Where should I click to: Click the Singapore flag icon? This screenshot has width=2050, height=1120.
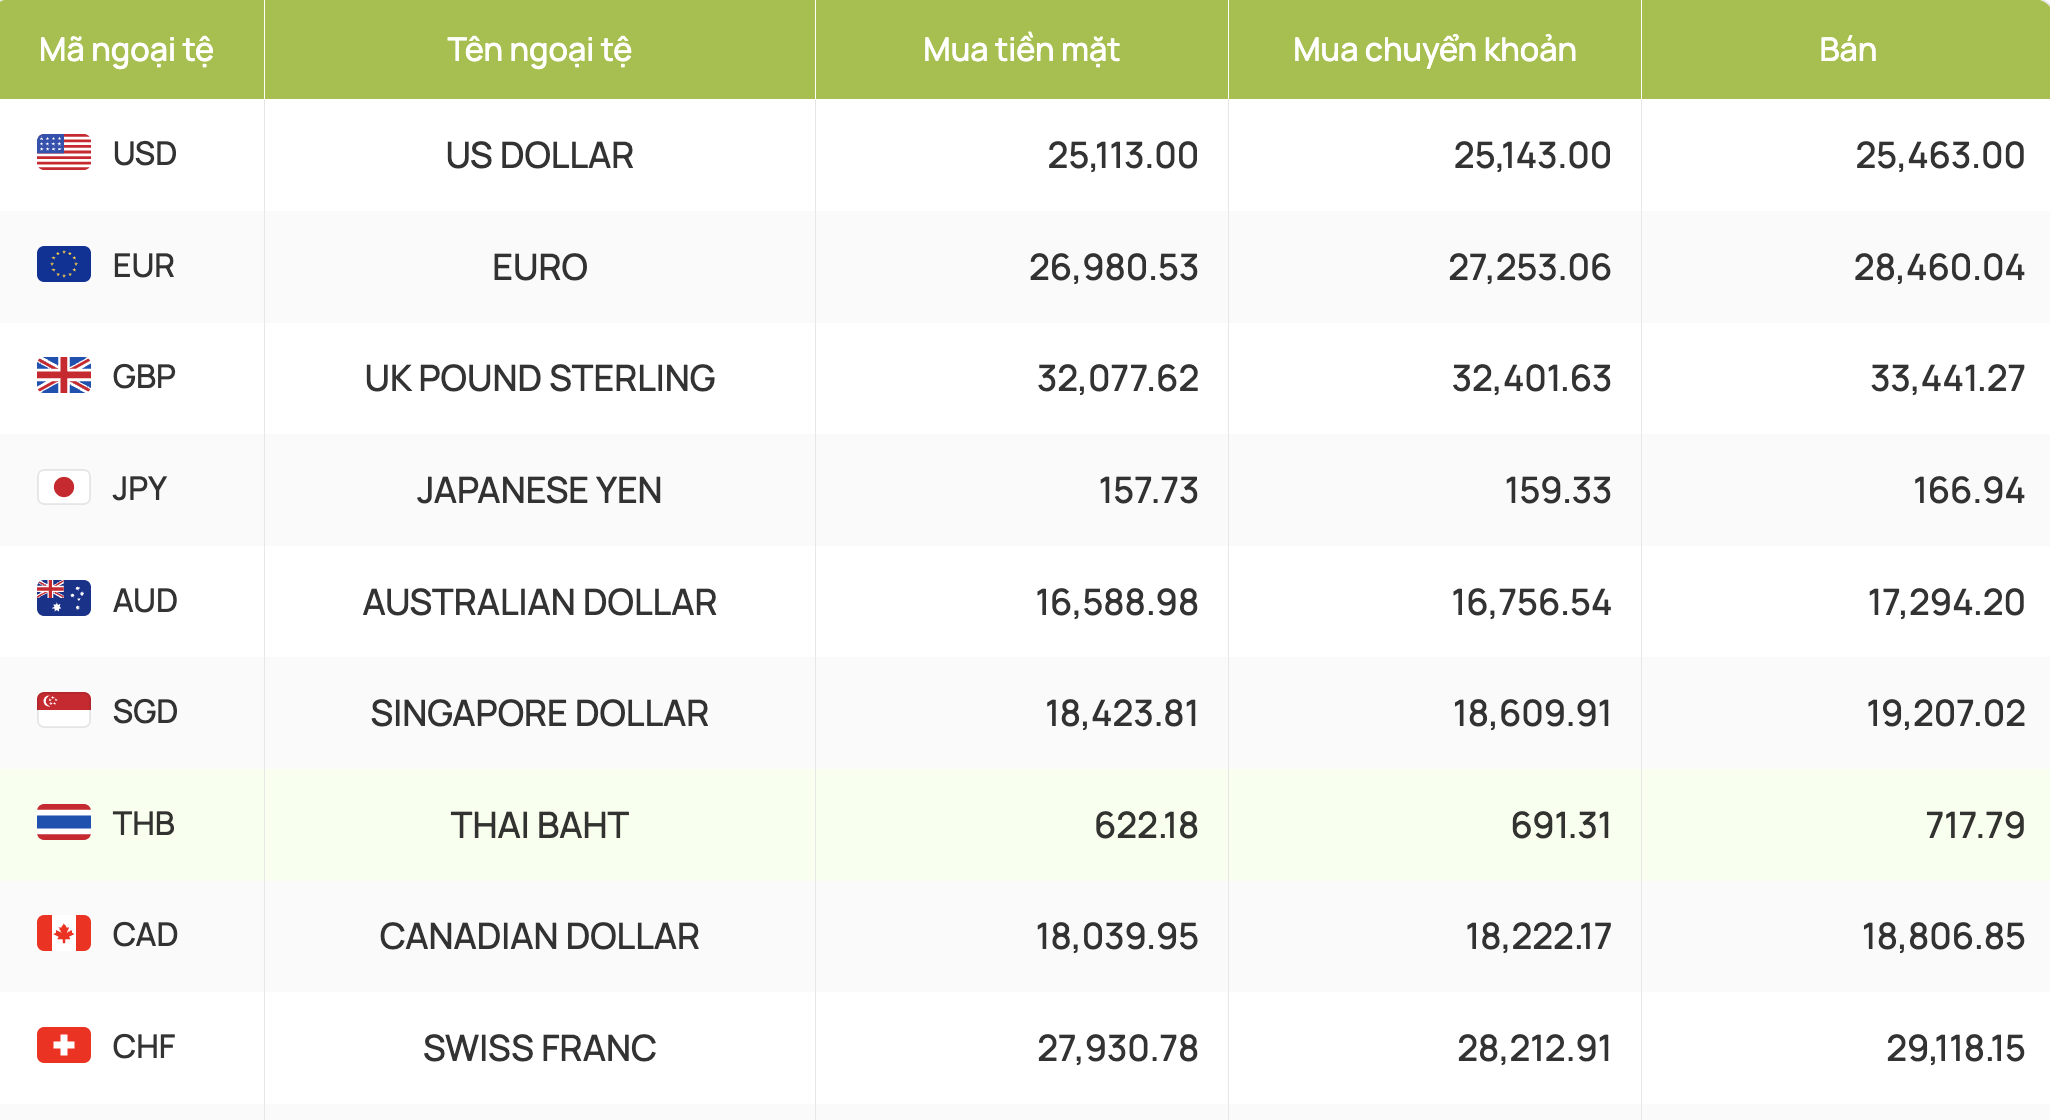64,711
